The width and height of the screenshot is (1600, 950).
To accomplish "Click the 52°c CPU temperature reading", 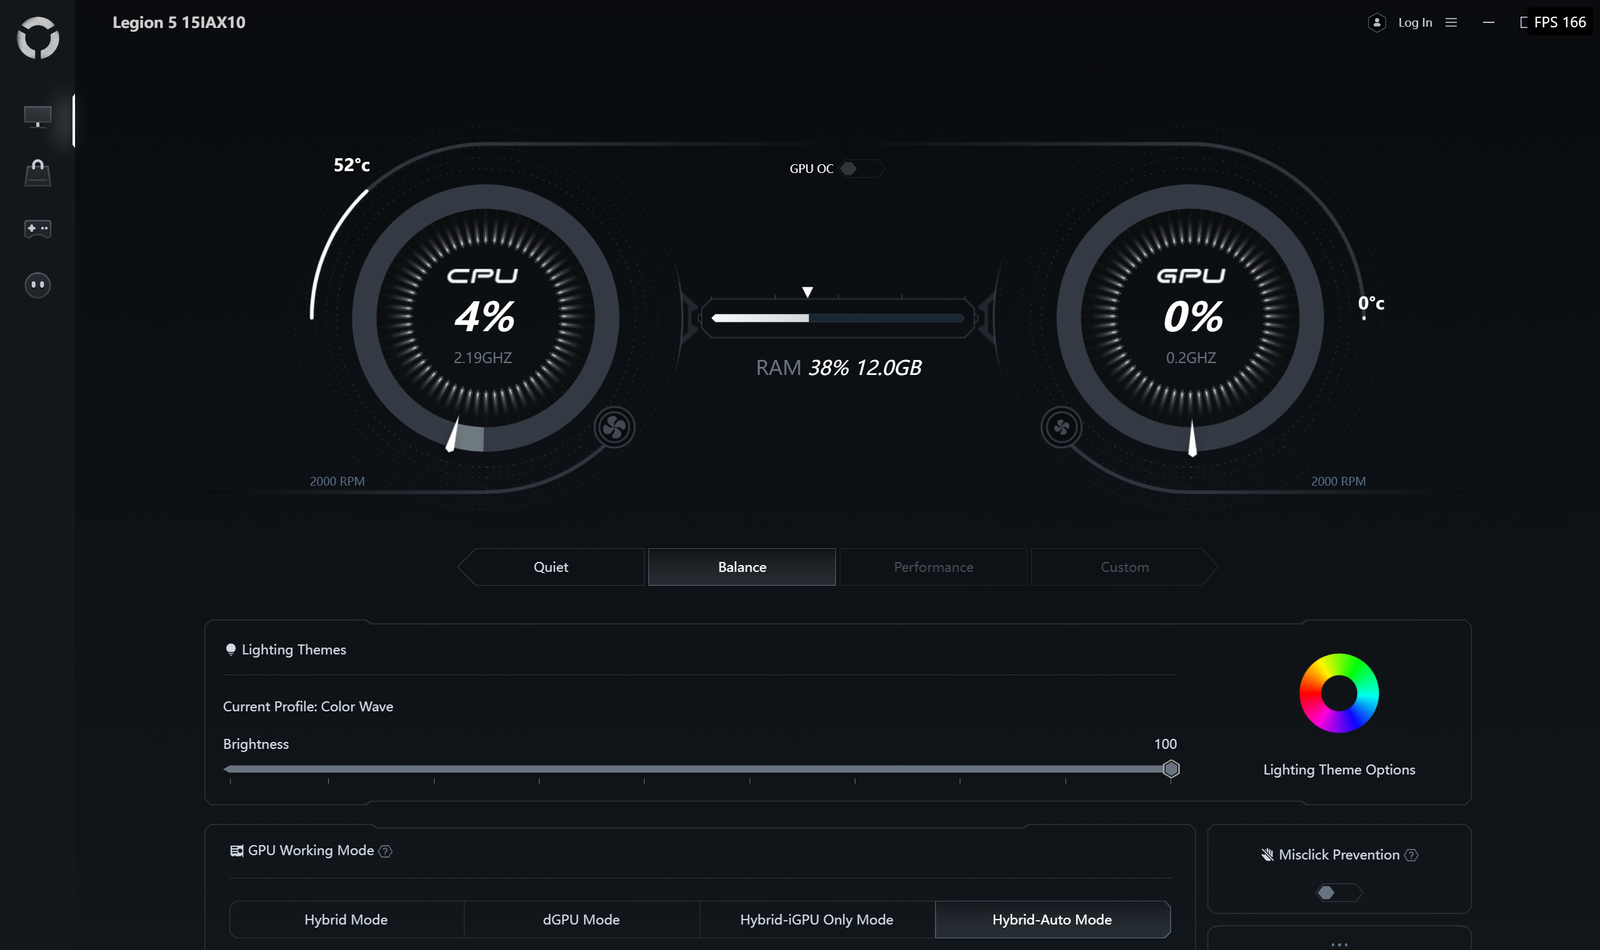I will click(x=352, y=165).
